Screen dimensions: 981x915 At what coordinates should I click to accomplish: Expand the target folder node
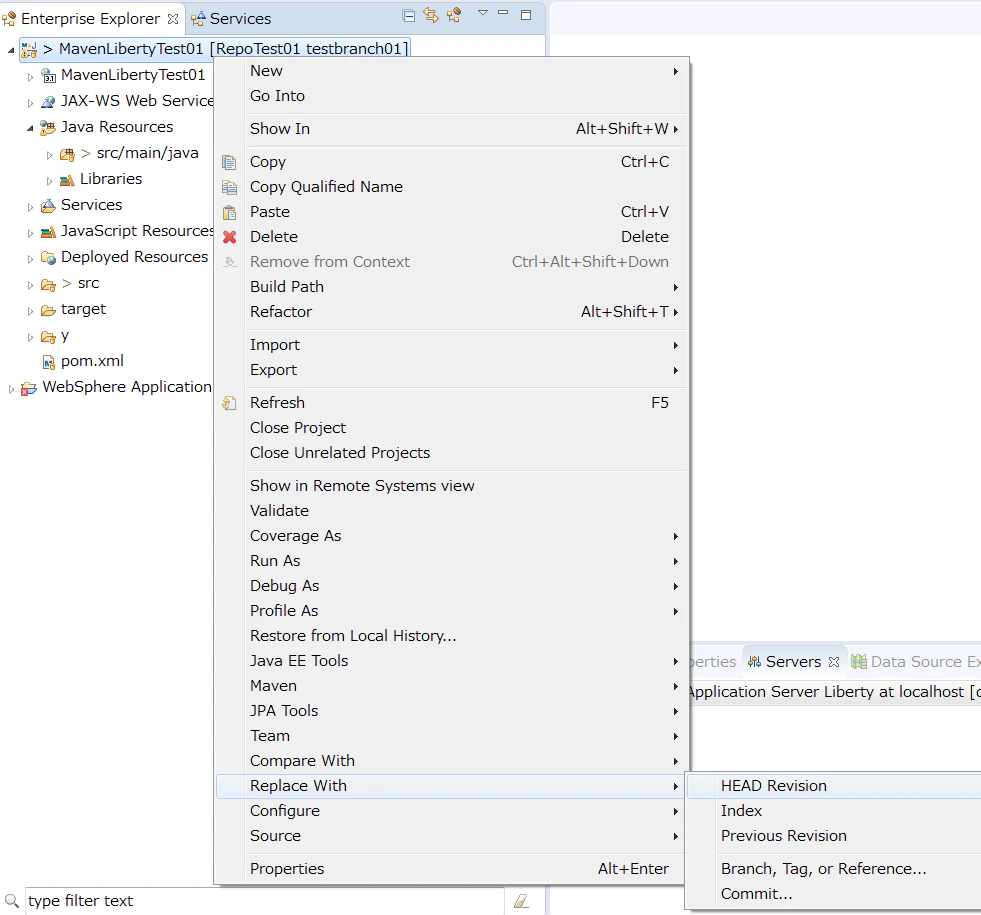pos(30,311)
